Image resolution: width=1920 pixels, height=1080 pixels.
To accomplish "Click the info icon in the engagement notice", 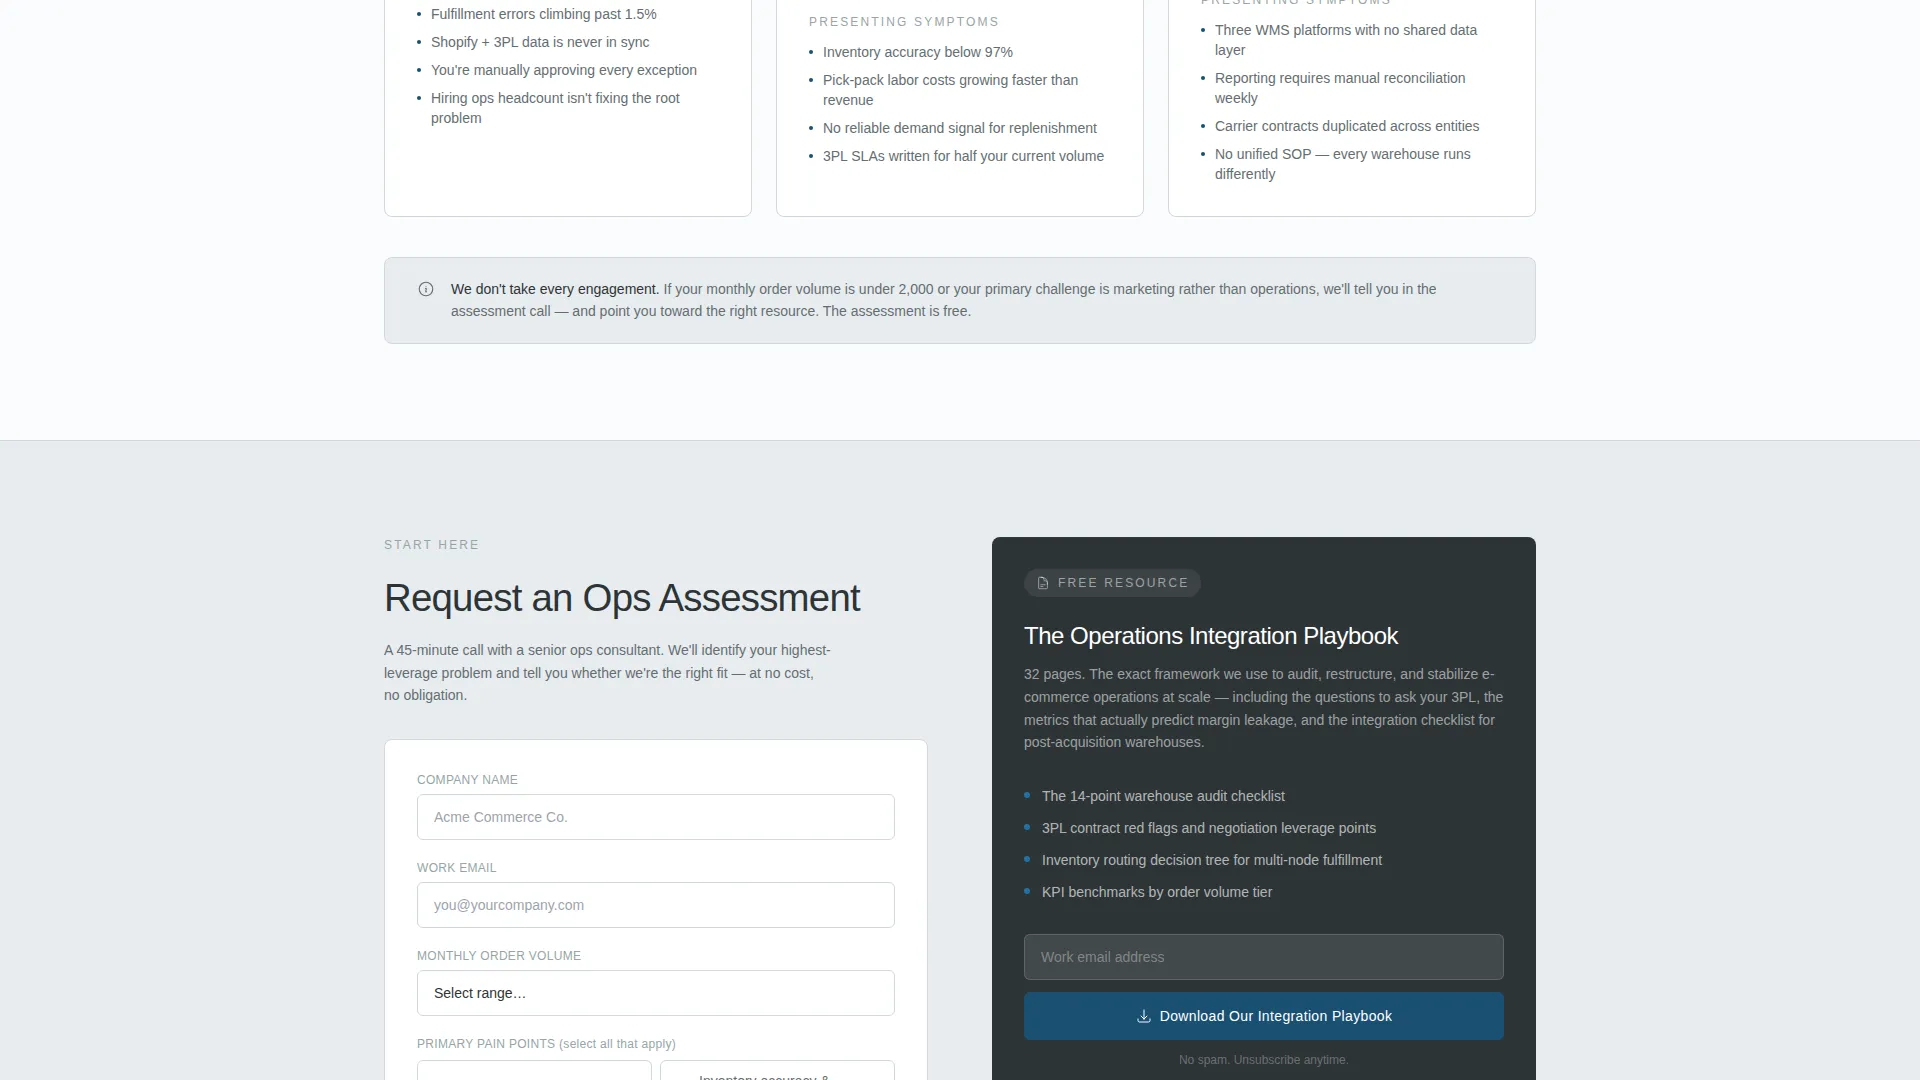I will (426, 289).
